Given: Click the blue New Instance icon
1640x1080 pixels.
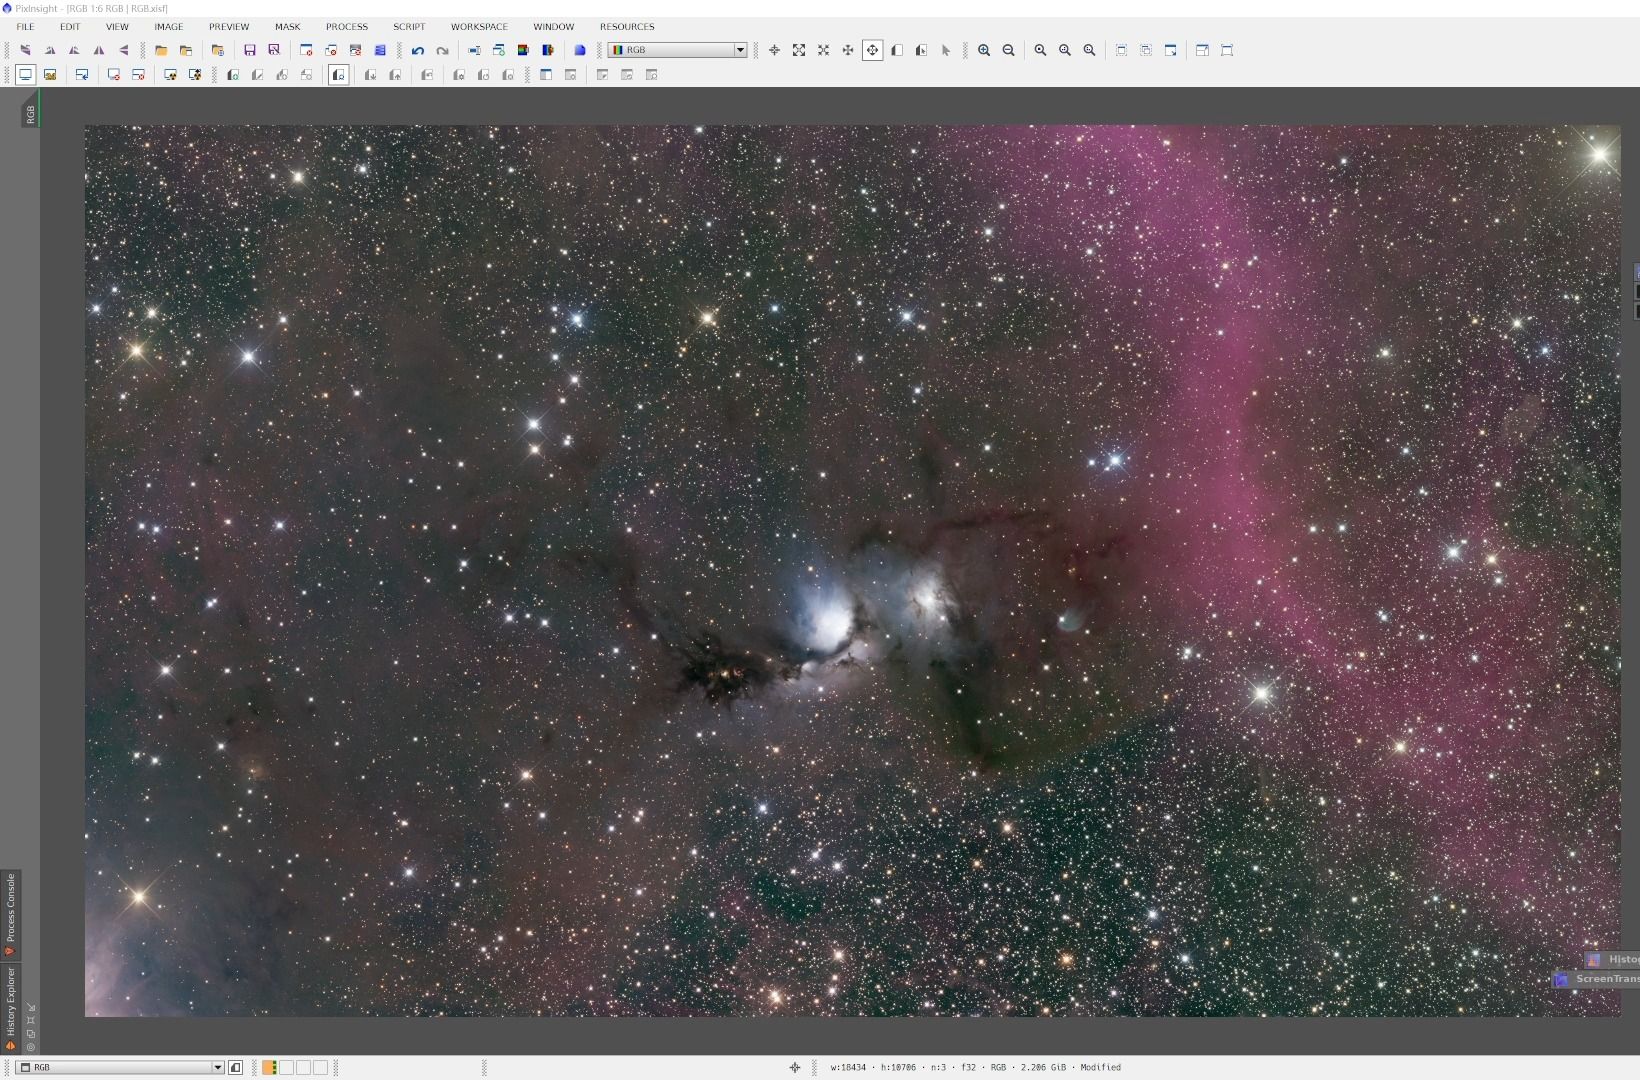Looking at the screenshot, I should (x=579, y=50).
